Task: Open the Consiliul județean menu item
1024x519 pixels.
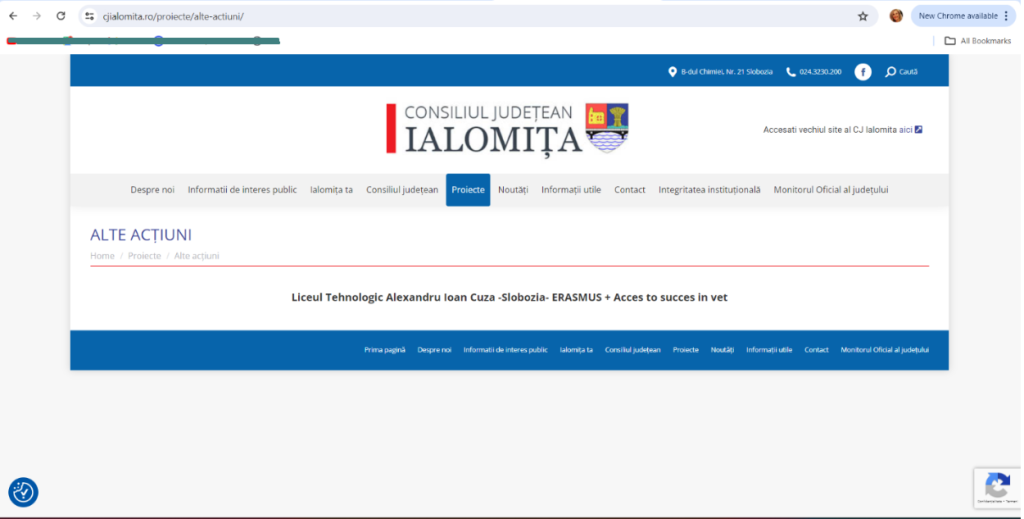Action: click(x=402, y=190)
